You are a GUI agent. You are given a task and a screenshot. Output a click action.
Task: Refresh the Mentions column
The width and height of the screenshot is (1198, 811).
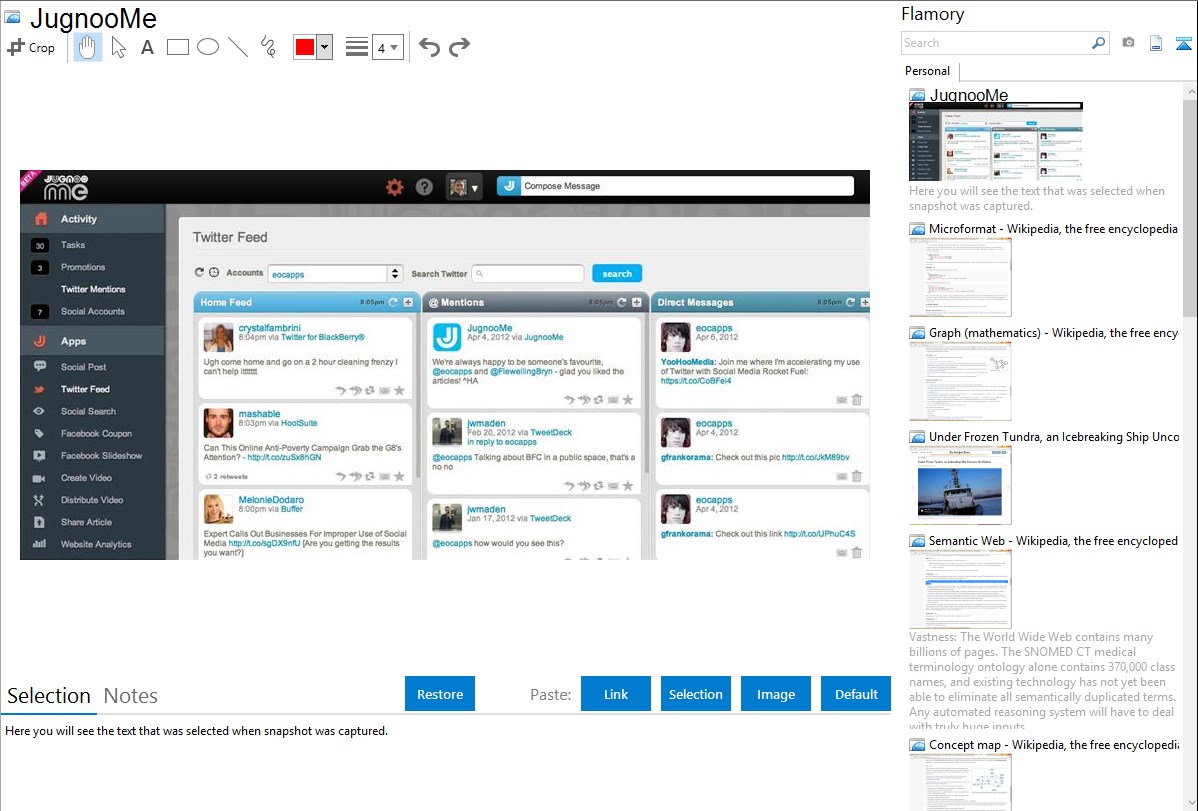click(x=622, y=303)
